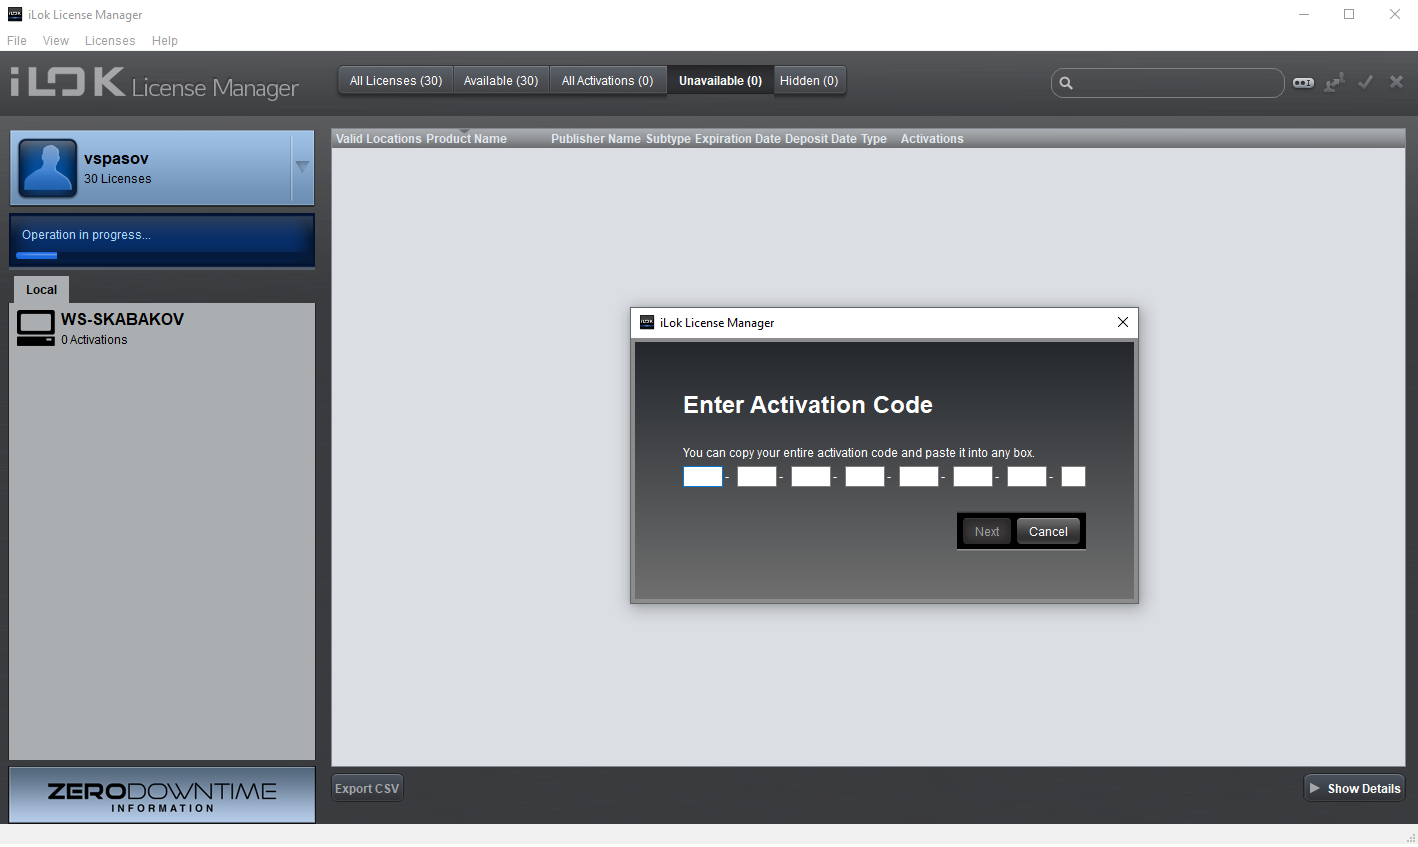Click the '0 Activations' text under WS-SKABAKOV
Image resolution: width=1418 pixels, height=847 pixels.
94,340
